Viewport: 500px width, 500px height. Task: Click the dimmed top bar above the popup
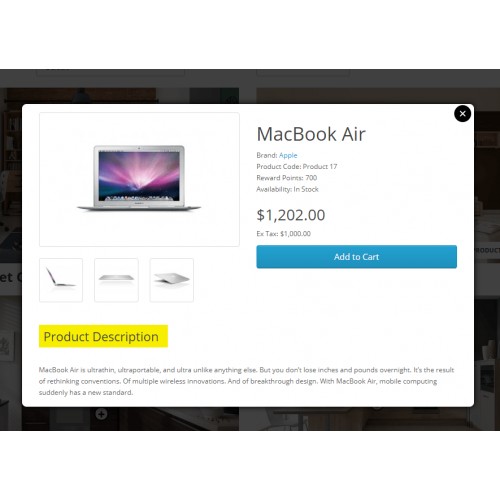coord(250,78)
